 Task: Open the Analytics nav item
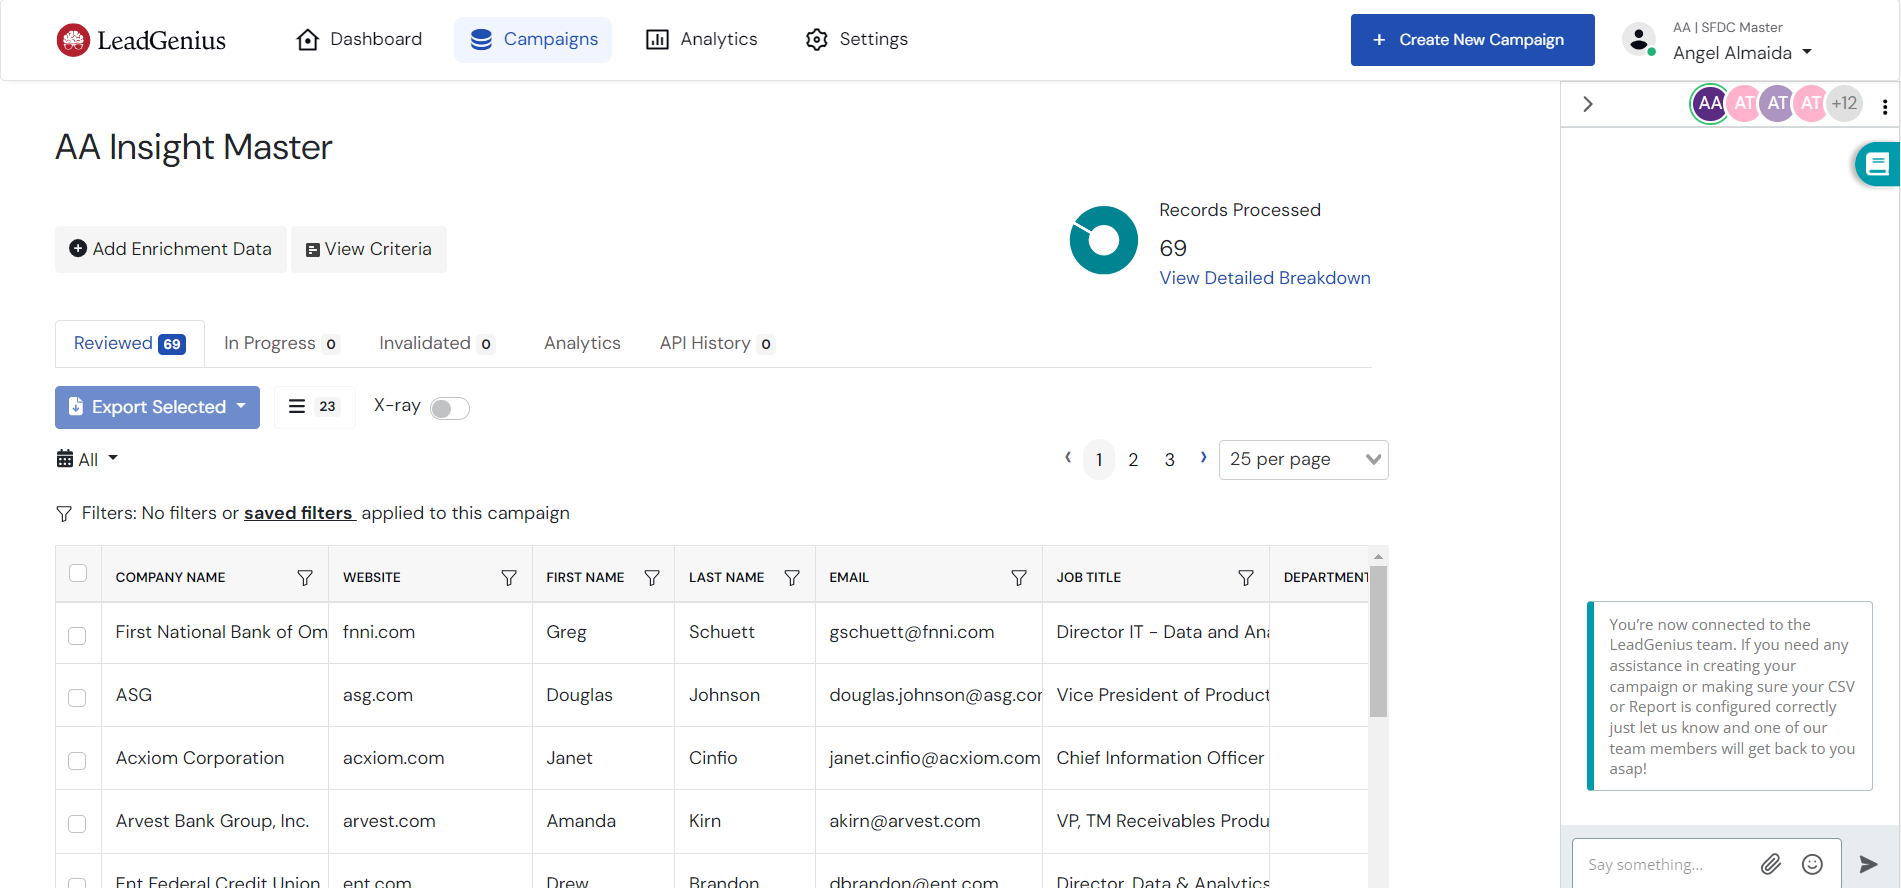(x=702, y=40)
